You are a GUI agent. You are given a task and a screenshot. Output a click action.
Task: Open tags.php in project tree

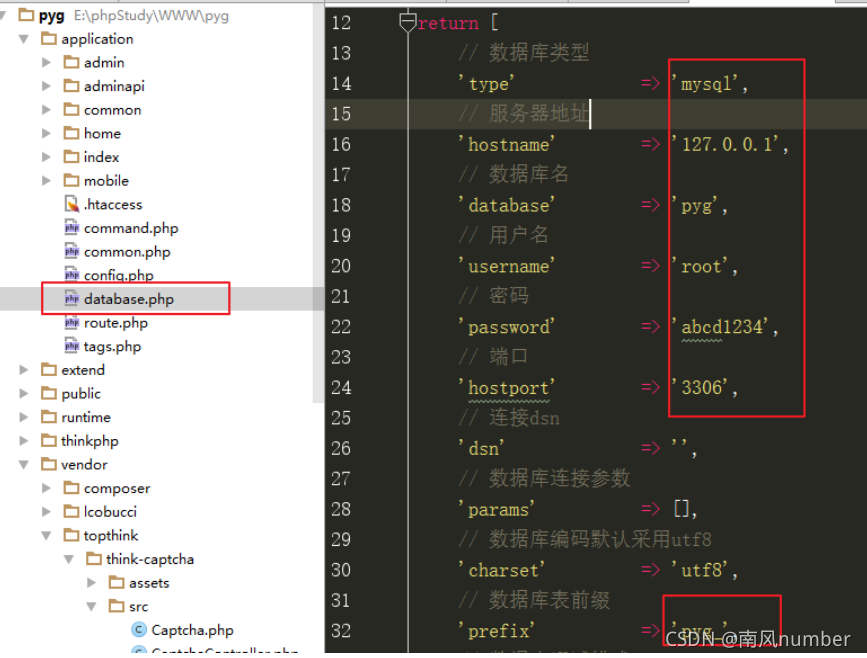coord(112,347)
